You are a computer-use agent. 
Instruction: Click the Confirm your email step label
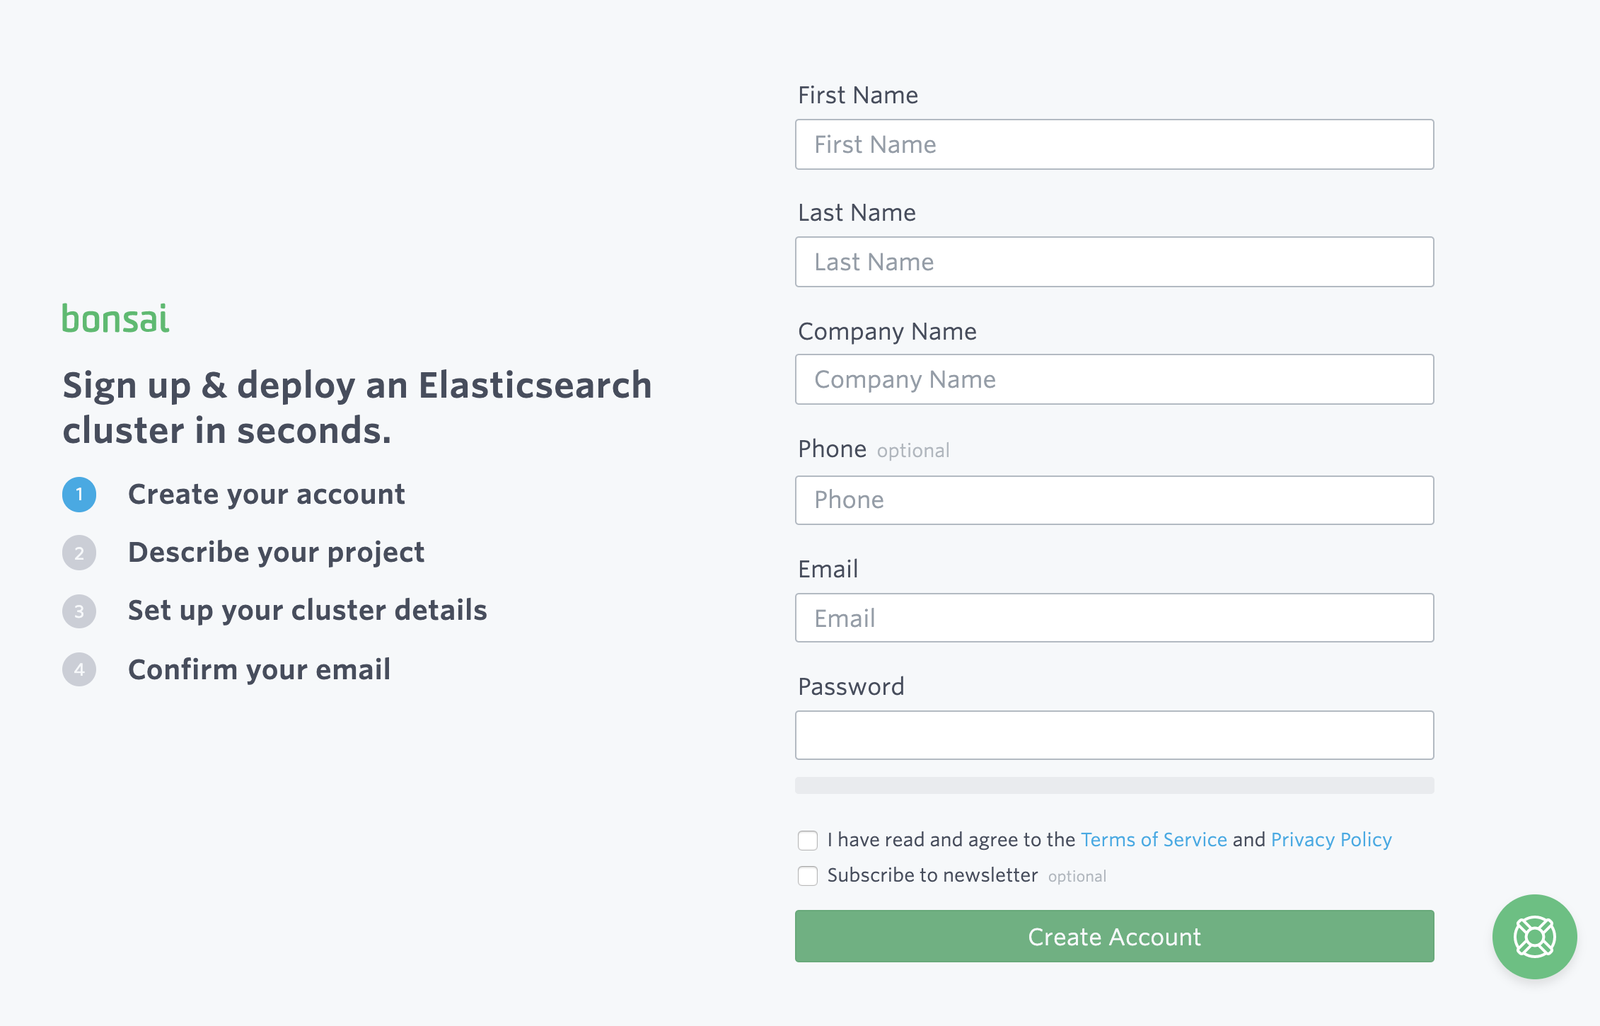(x=258, y=670)
